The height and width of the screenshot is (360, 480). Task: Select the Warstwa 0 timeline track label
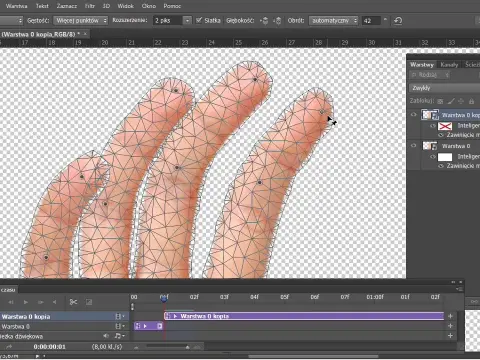16,326
